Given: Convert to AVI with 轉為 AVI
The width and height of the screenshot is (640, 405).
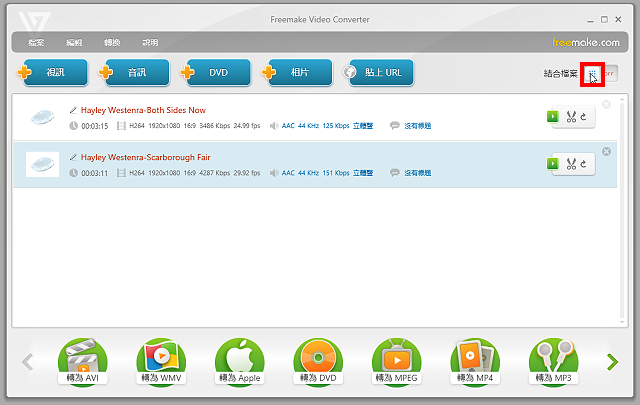Looking at the screenshot, I should (82, 362).
